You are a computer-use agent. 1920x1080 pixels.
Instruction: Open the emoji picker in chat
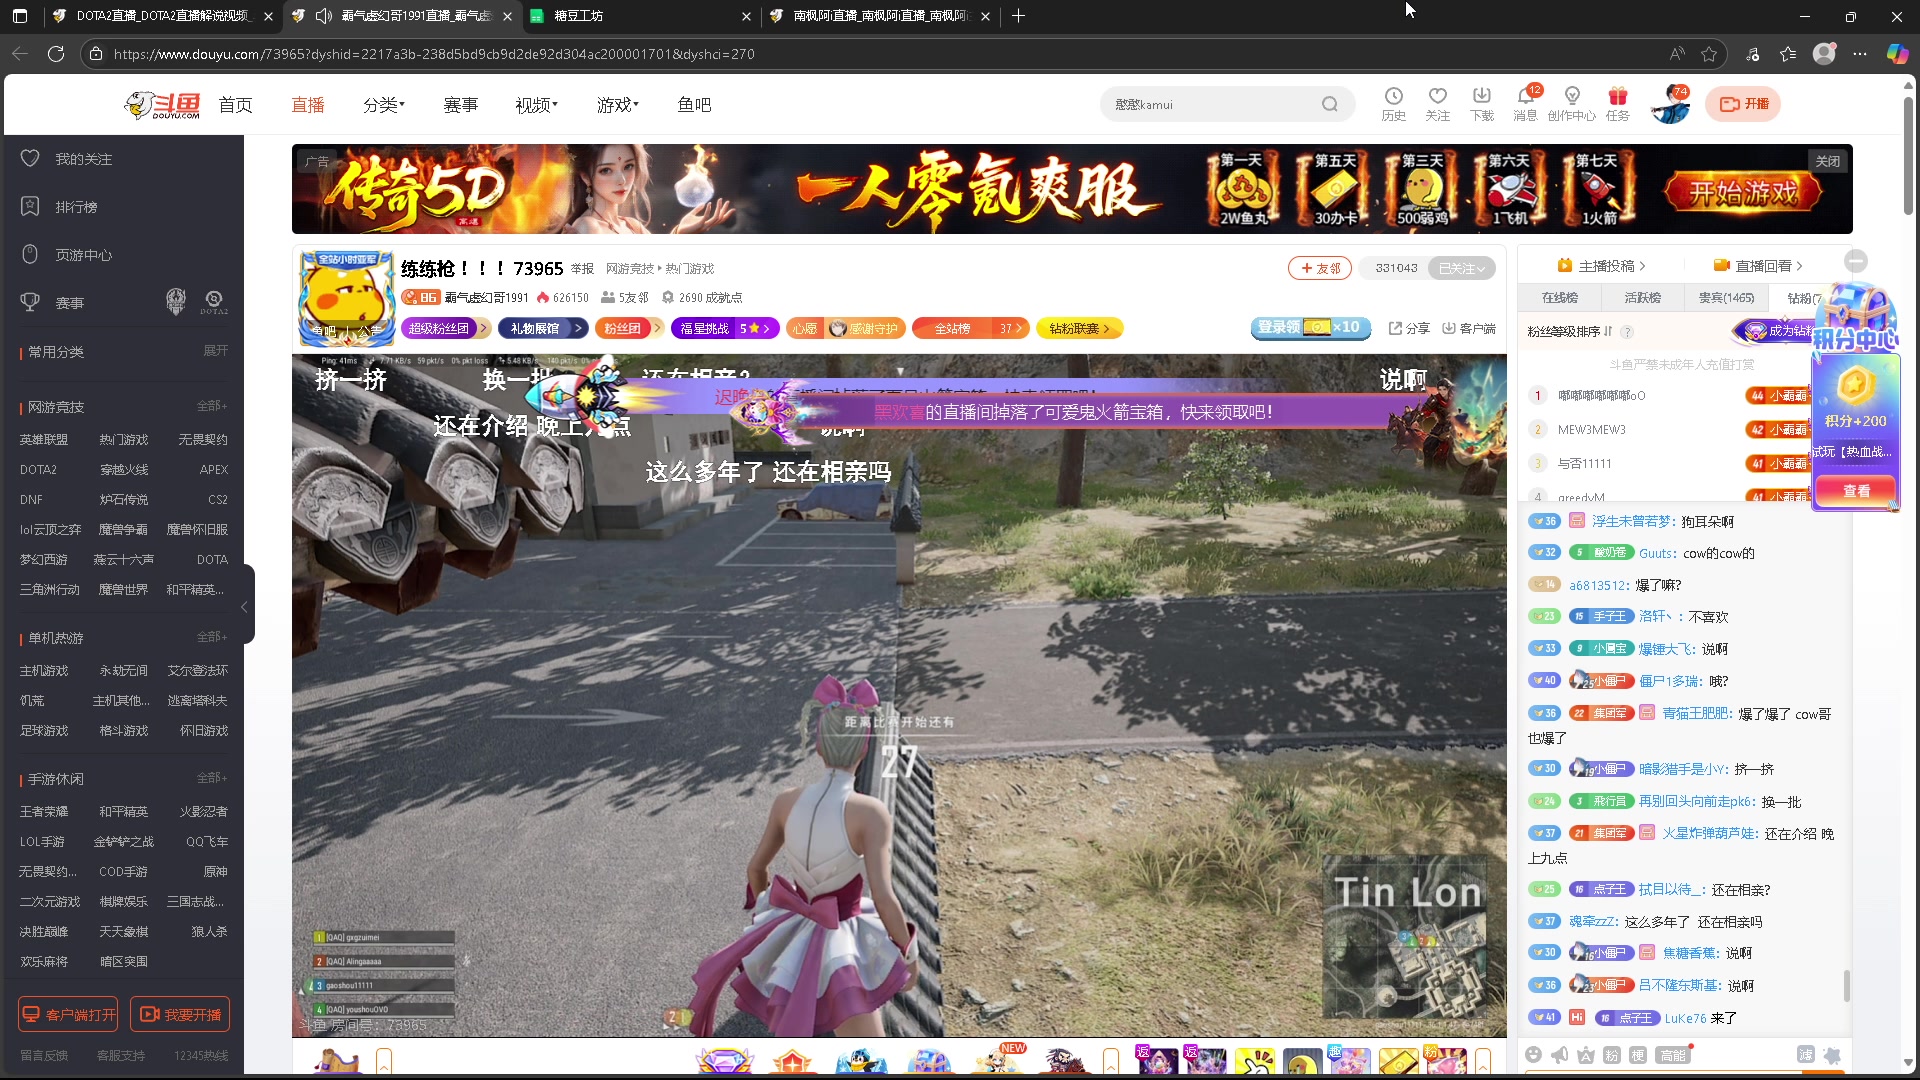coord(1533,1055)
